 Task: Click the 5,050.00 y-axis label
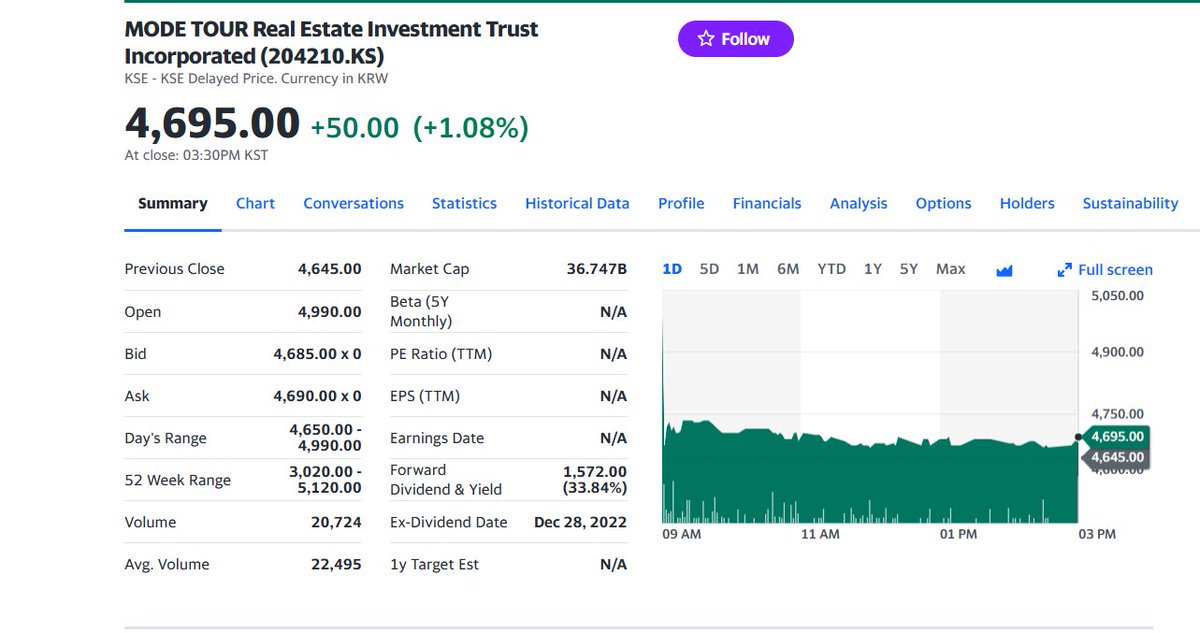pos(1115,296)
